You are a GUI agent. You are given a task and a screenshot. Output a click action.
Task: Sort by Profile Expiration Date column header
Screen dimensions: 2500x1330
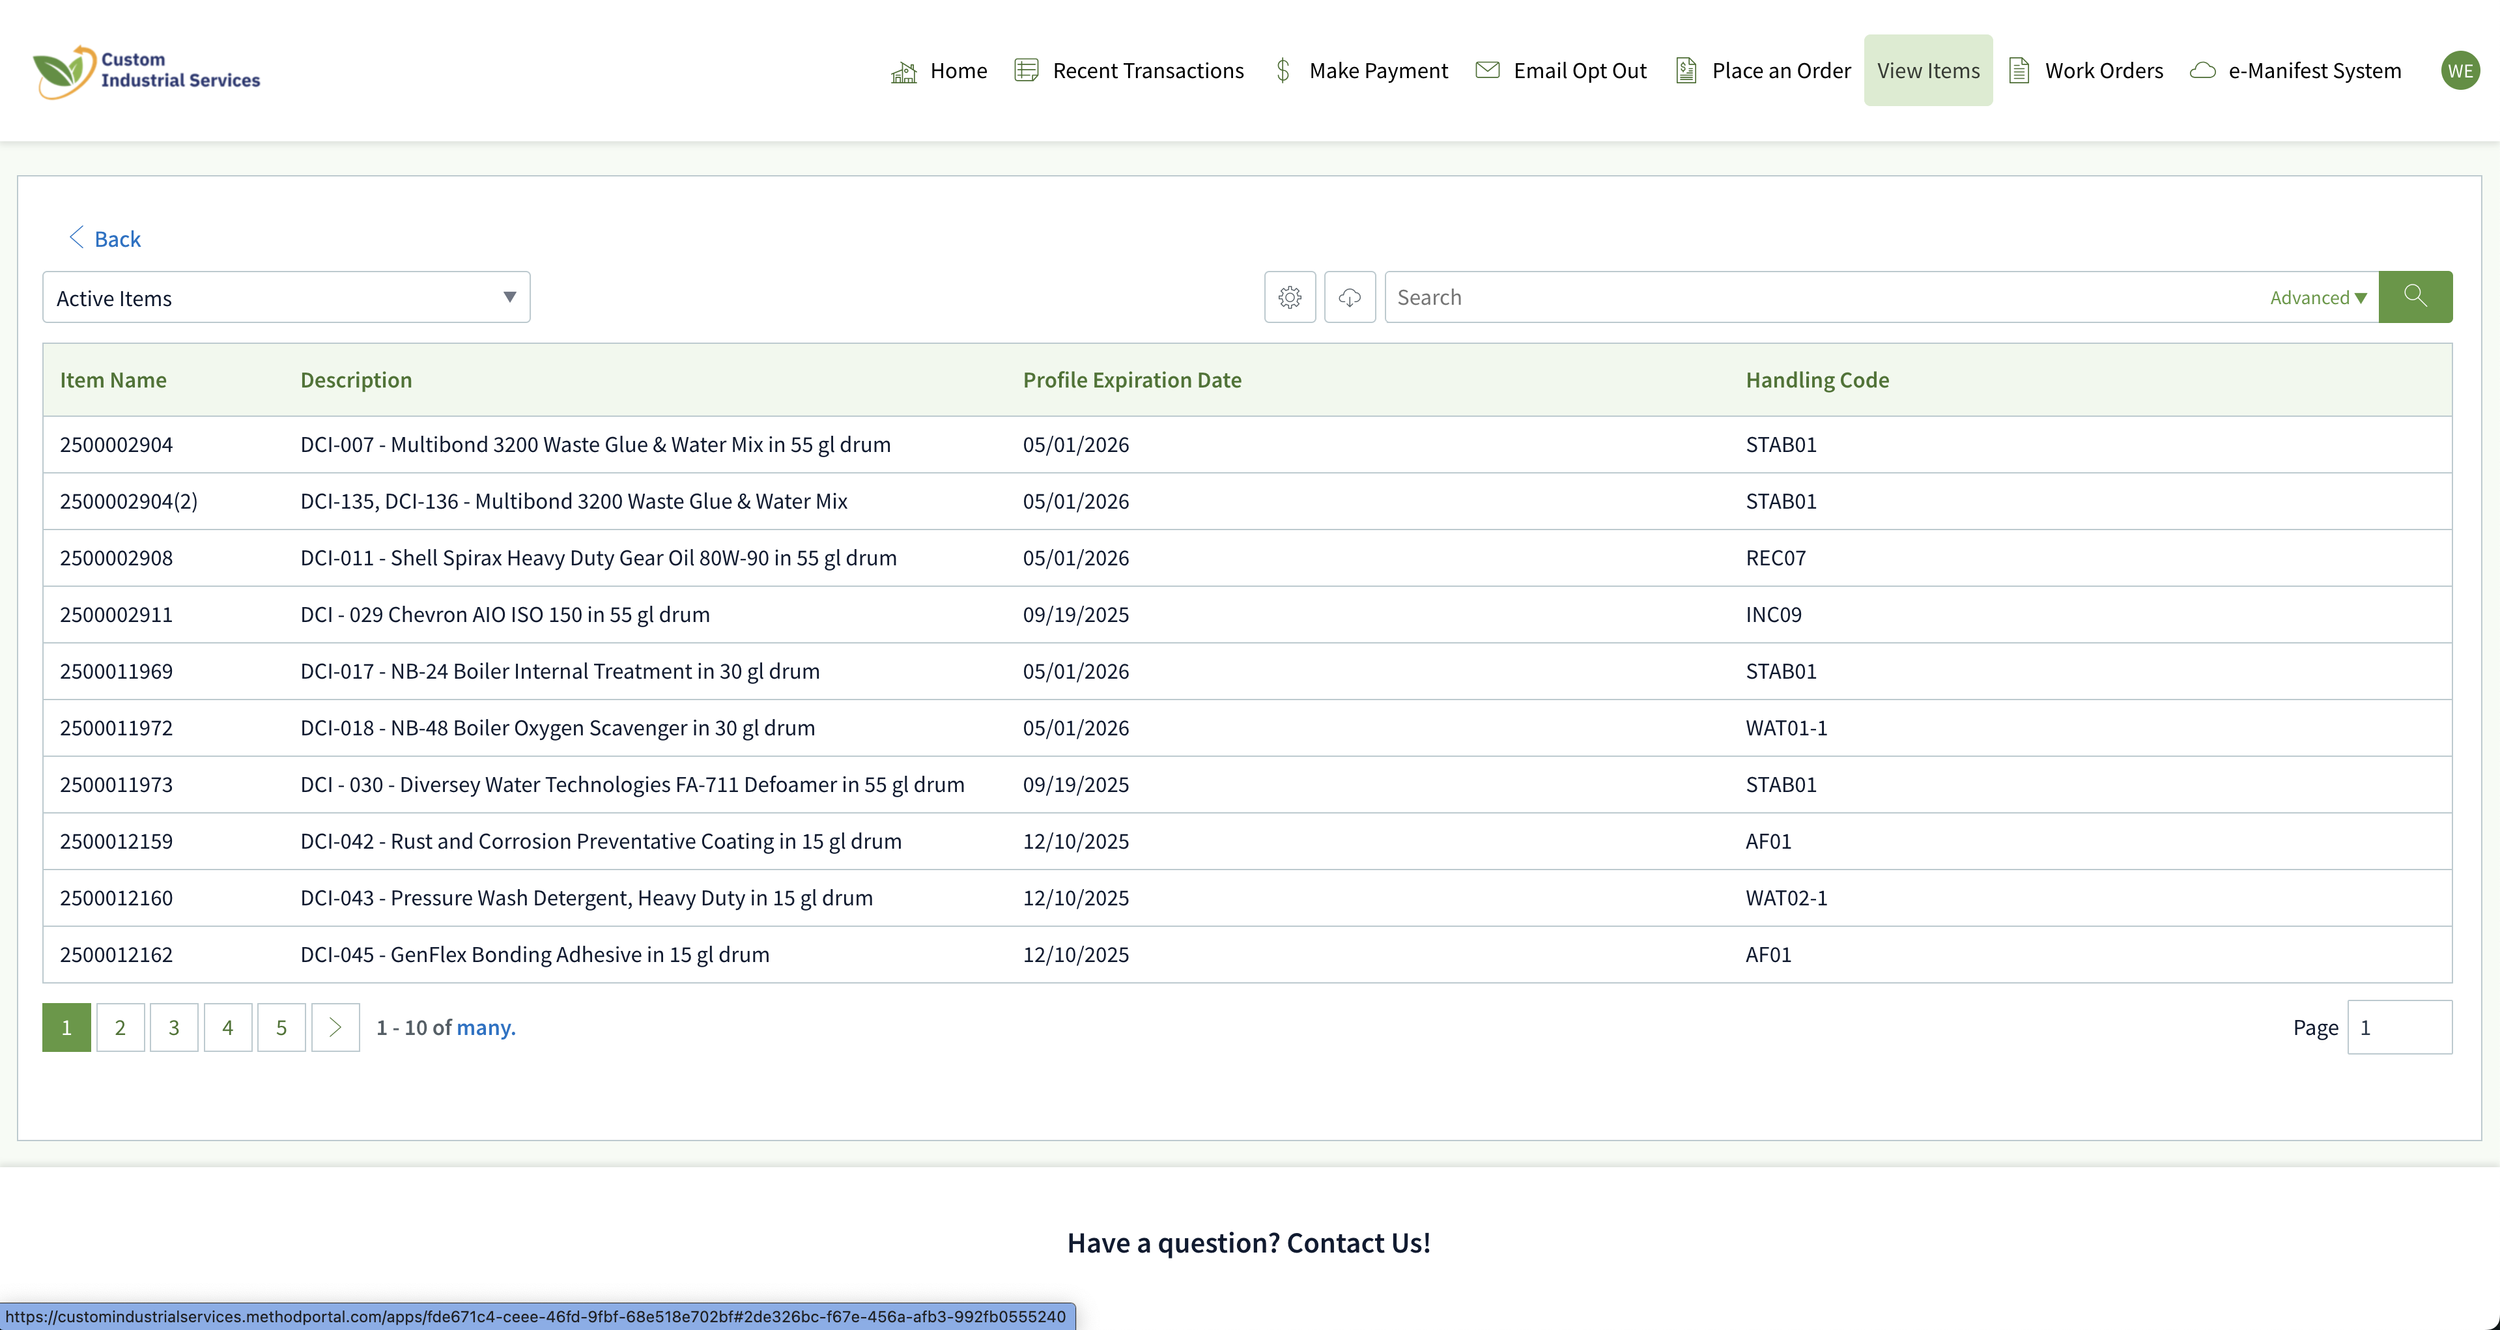(1131, 380)
